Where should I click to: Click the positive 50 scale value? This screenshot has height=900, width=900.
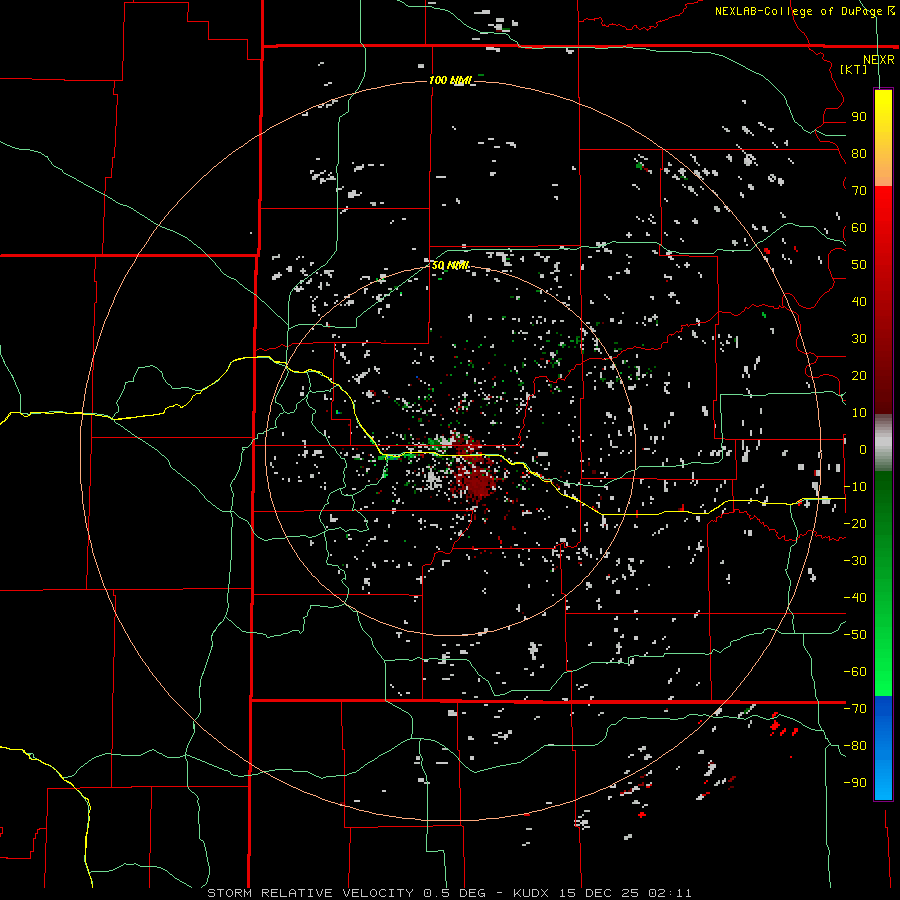click(859, 265)
